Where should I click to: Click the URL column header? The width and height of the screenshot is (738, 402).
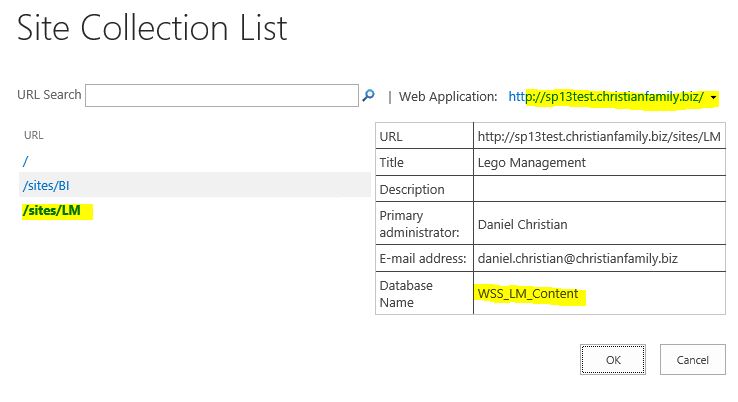tap(33, 135)
